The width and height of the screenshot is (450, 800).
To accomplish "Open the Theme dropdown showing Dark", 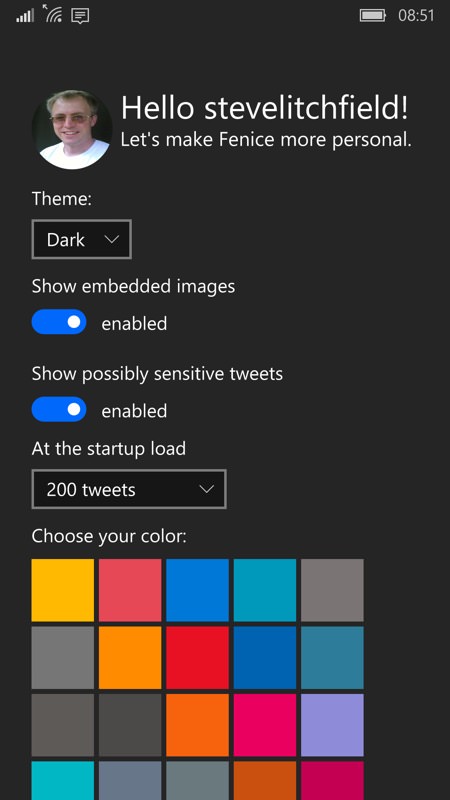I will [x=82, y=239].
